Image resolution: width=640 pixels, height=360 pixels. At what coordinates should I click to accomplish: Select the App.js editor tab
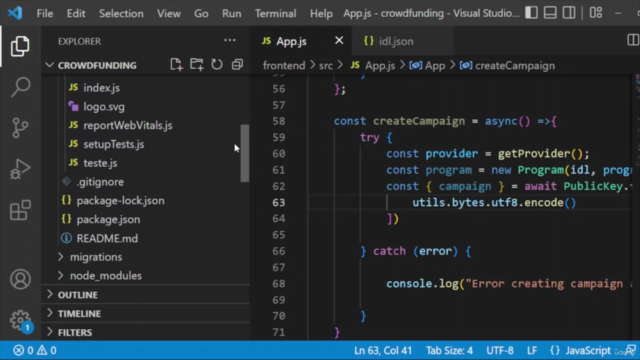[x=291, y=41]
